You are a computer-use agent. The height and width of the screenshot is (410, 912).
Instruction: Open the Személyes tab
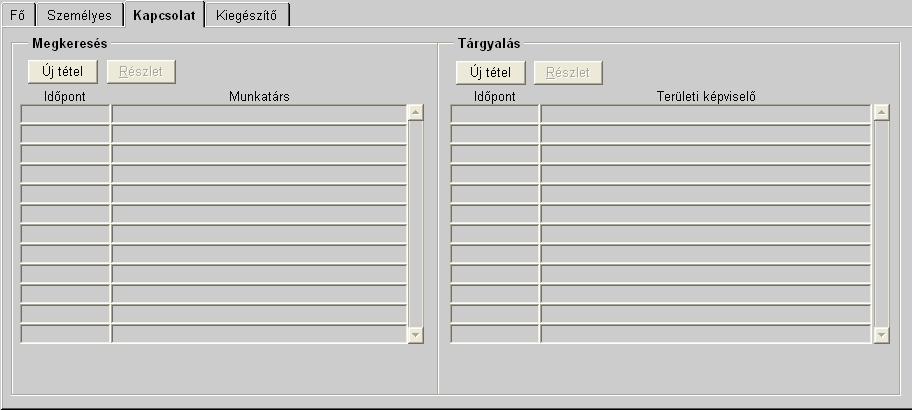coord(79,15)
